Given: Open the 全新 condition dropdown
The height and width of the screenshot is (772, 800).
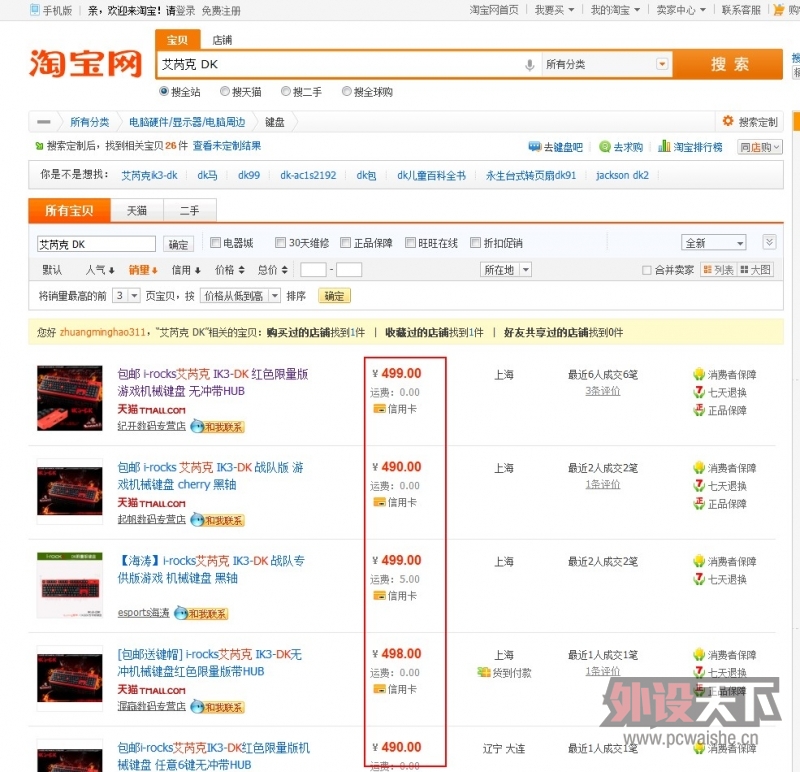Looking at the screenshot, I should (x=713, y=243).
